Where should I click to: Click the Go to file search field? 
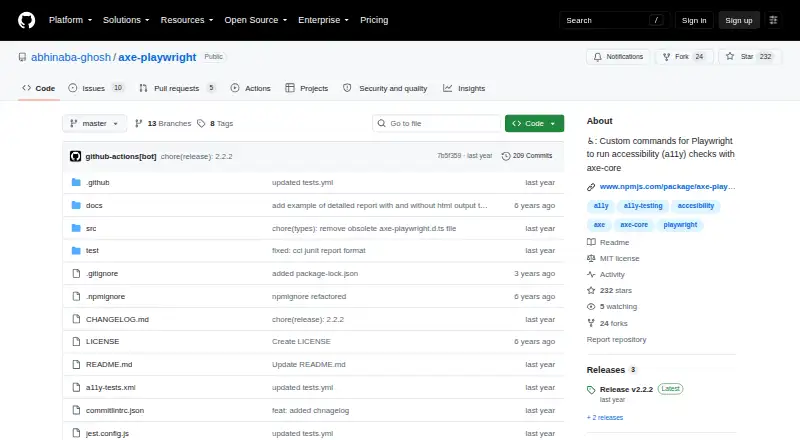(x=437, y=124)
